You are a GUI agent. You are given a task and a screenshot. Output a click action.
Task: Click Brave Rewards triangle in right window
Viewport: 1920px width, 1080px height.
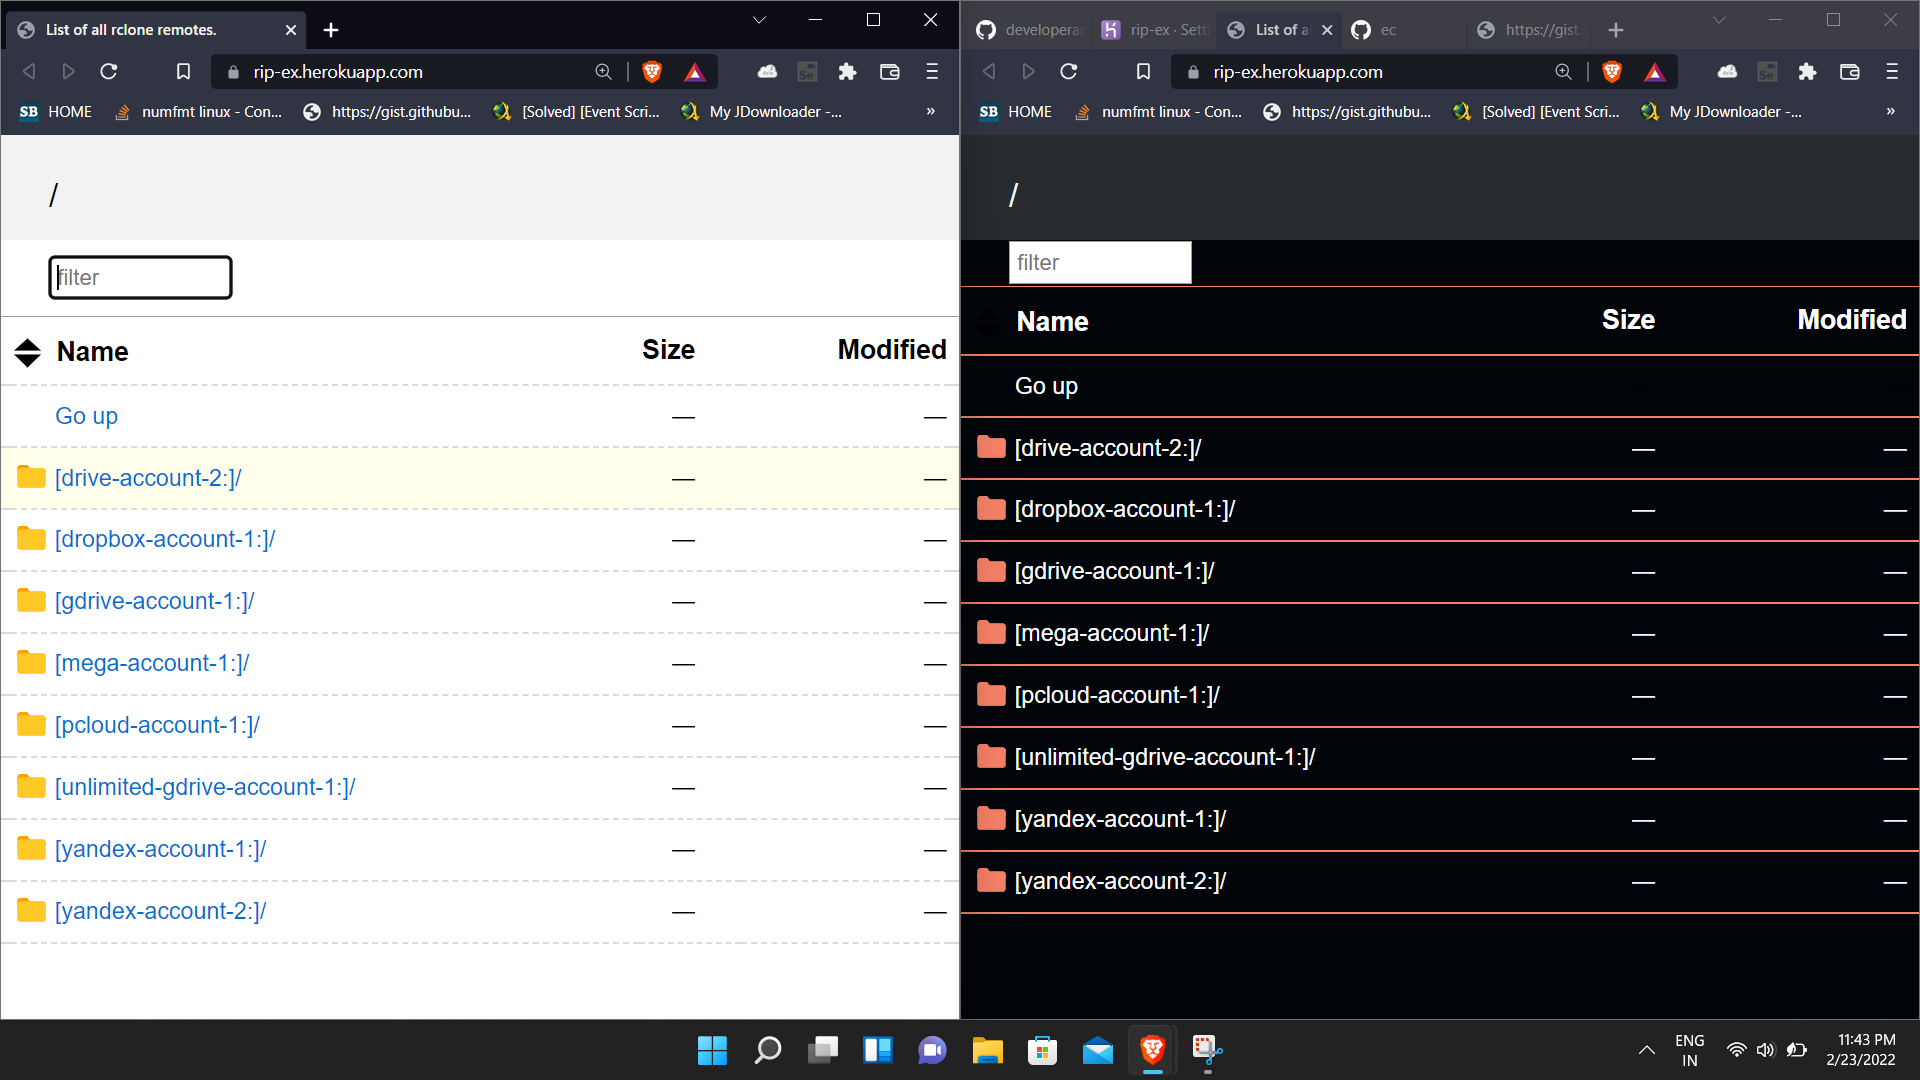click(1655, 72)
